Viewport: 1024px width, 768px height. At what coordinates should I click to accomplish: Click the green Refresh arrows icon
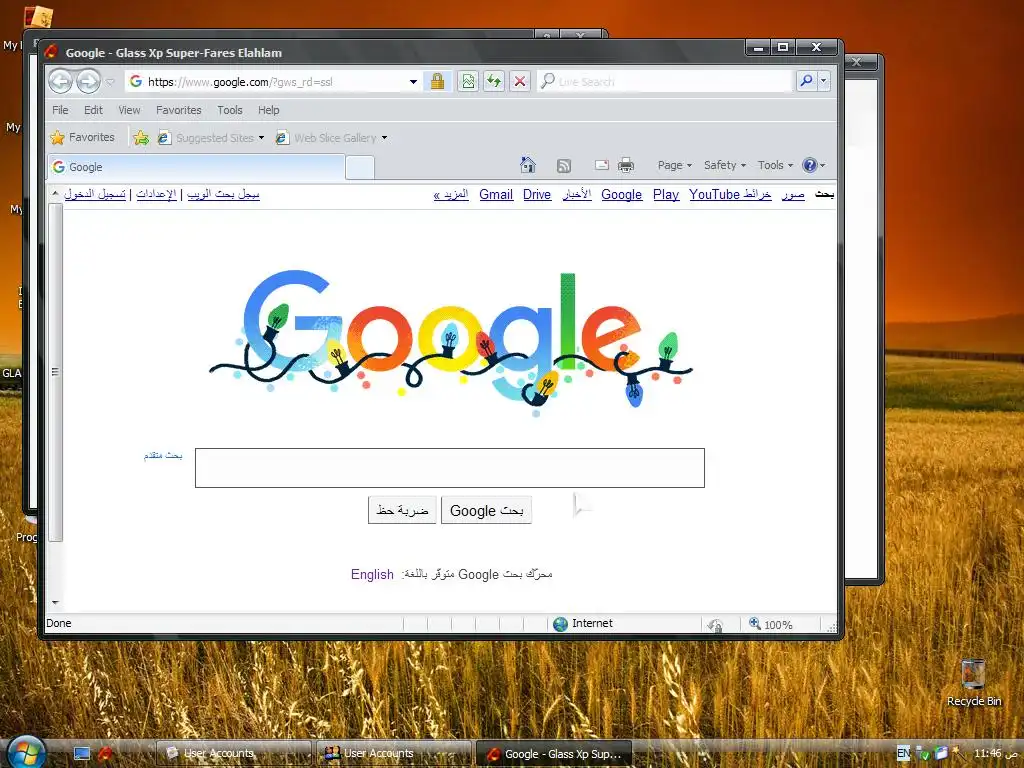pyautogui.click(x=494, y=81)
